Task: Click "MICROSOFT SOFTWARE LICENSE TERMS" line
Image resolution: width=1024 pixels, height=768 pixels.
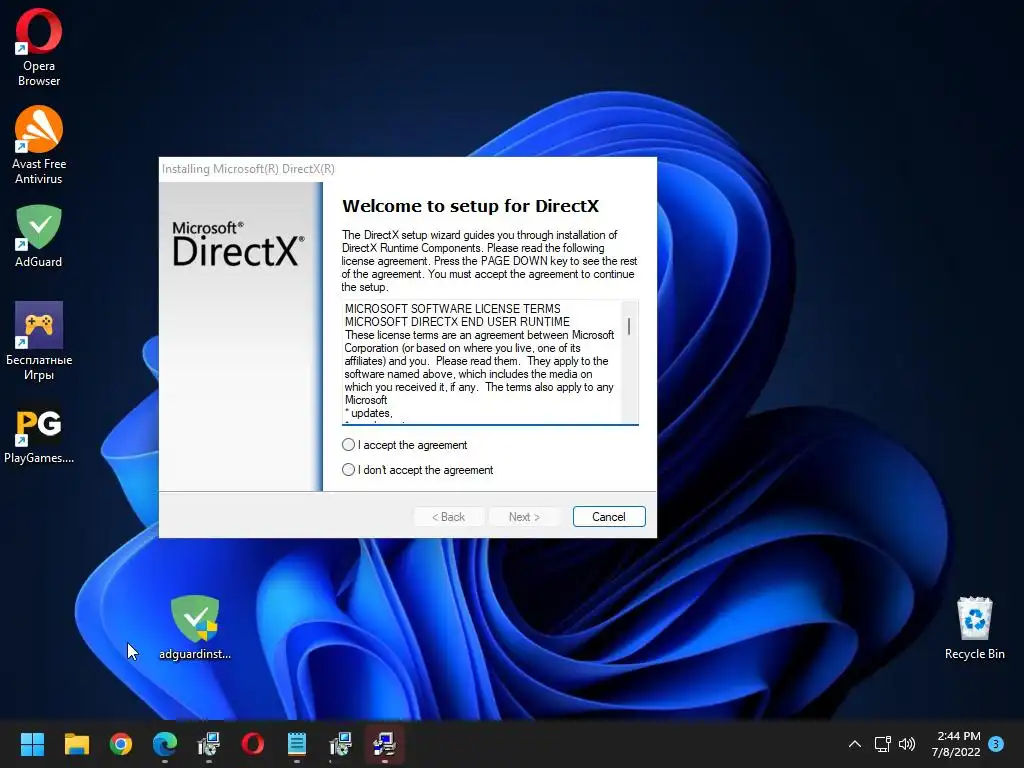Action: 453,308
